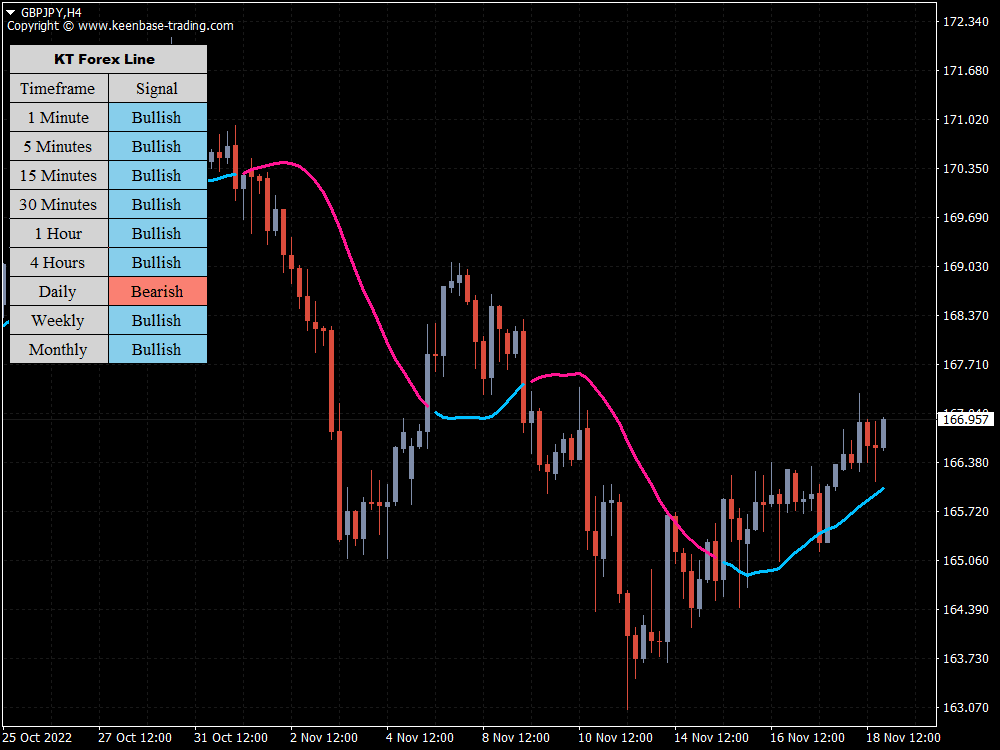
Task: Click the 164.390 price scale label
Action: pyautogui.click(x=966, y=610)
